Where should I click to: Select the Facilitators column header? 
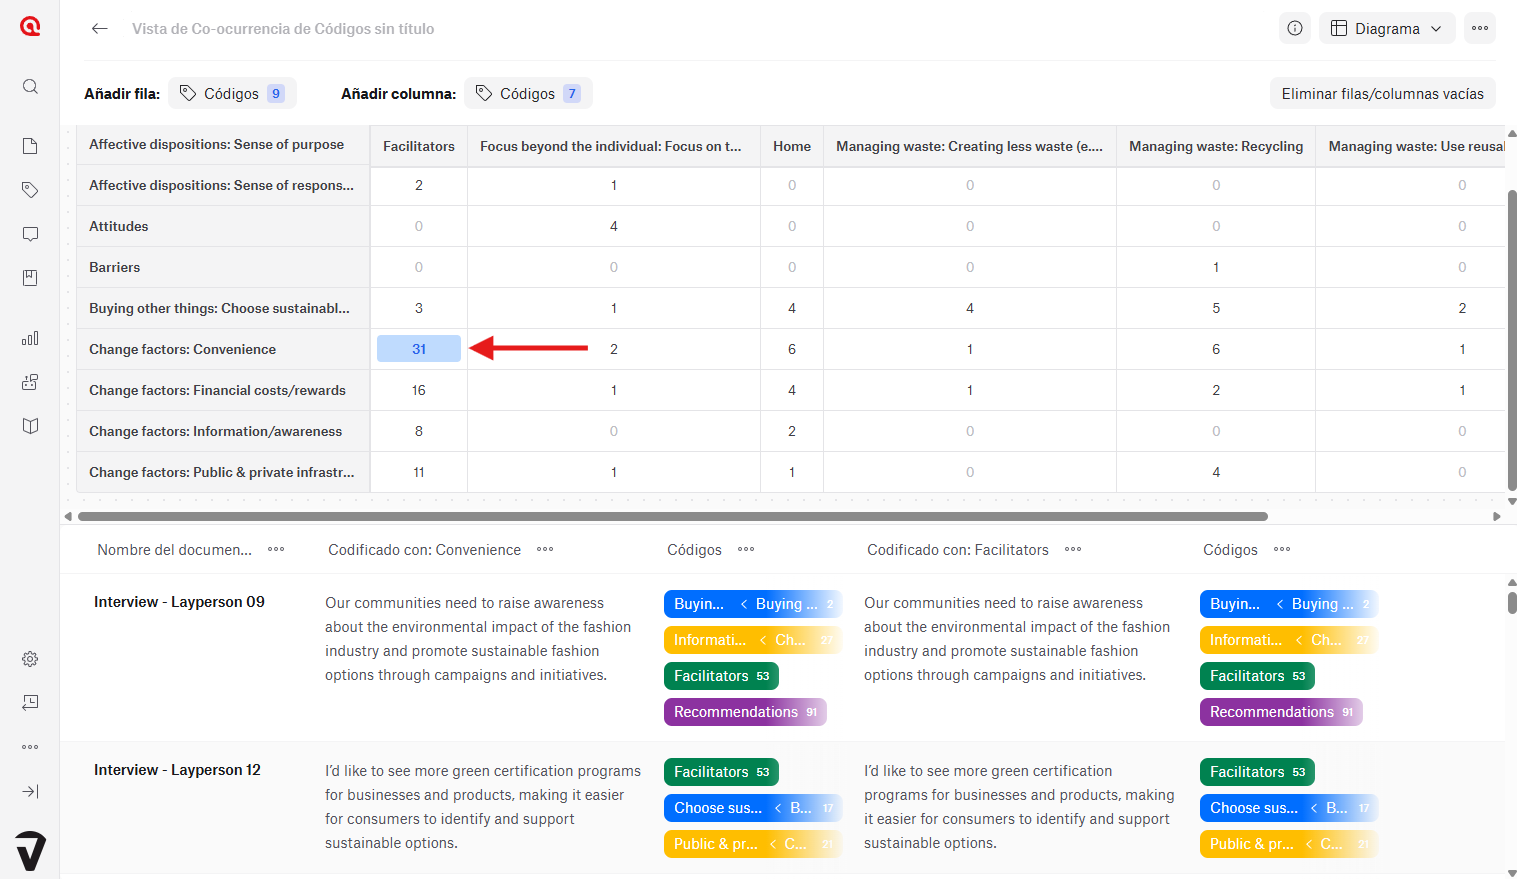(419, 146)
